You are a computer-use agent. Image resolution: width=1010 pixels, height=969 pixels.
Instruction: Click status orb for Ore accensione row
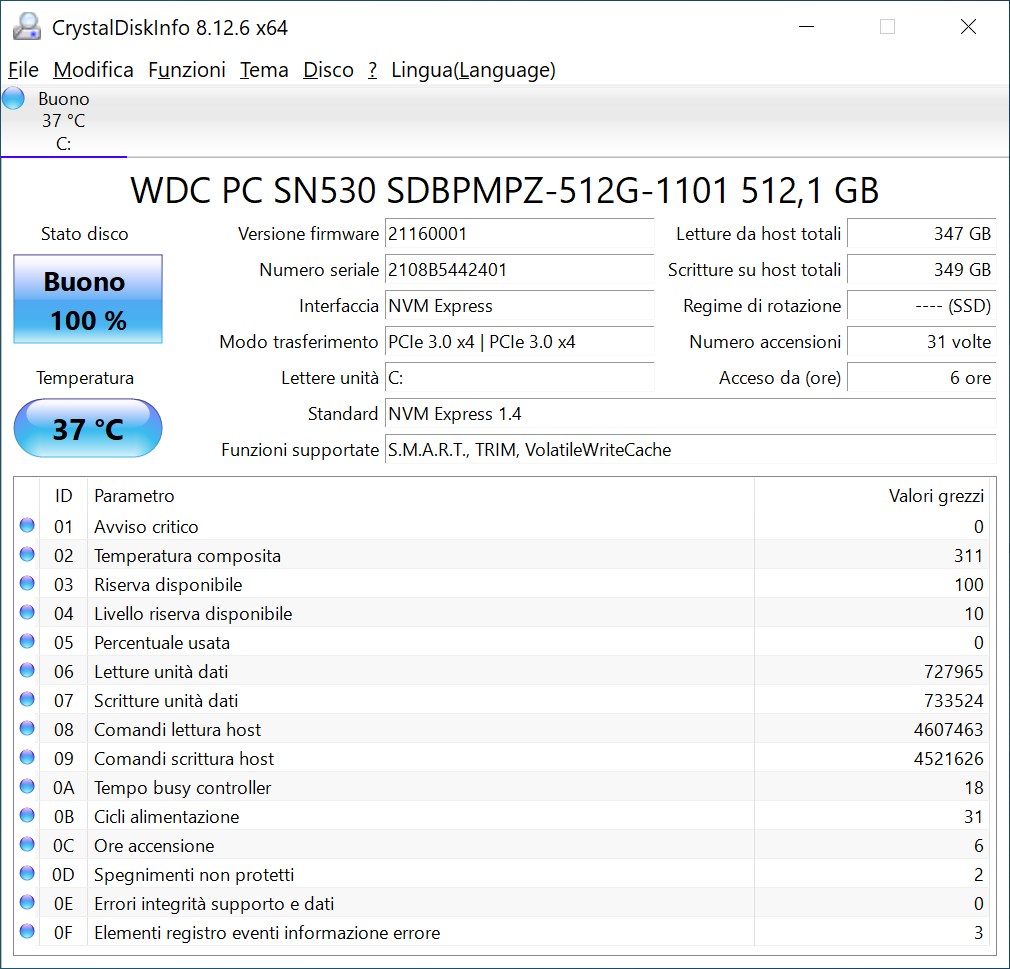27,844
